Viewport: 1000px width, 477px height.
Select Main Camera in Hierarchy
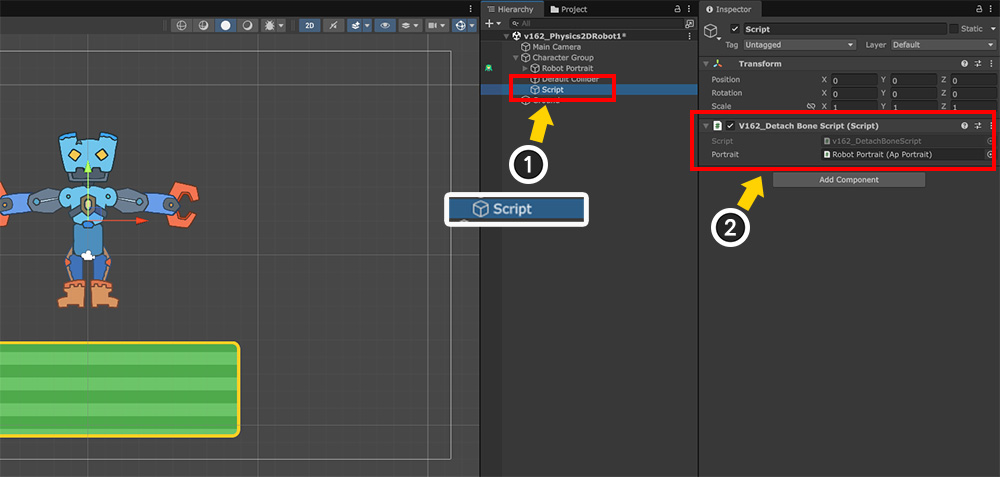pos(556,46)
